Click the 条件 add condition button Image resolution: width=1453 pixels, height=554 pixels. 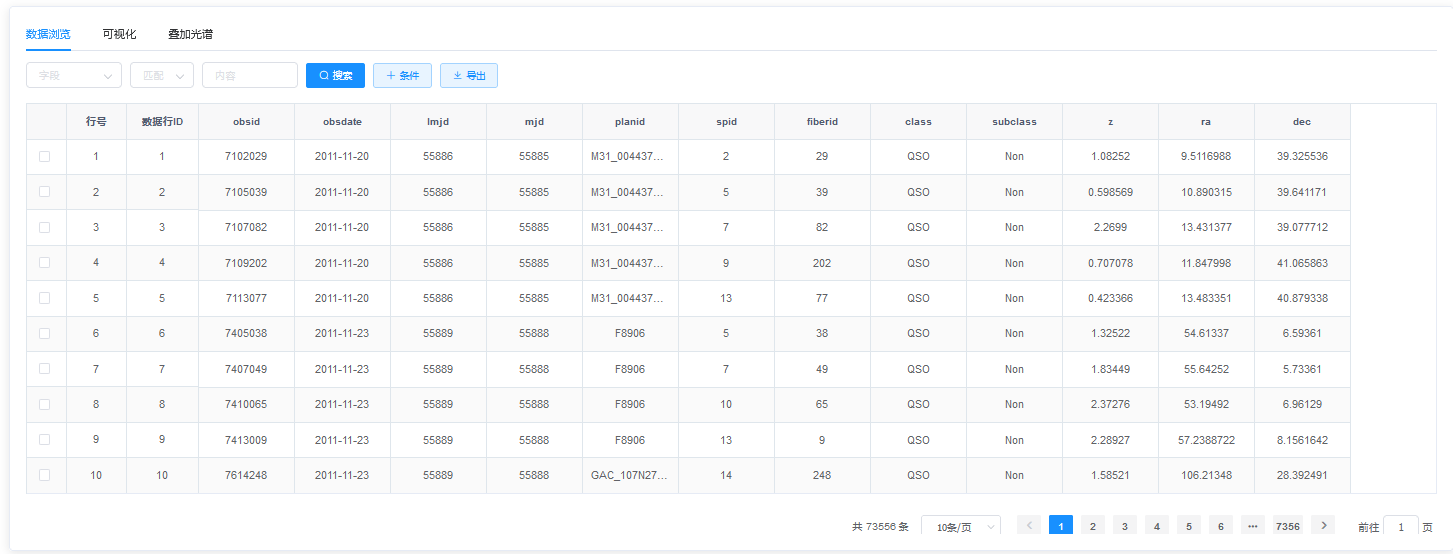click(x=402, y=75)
